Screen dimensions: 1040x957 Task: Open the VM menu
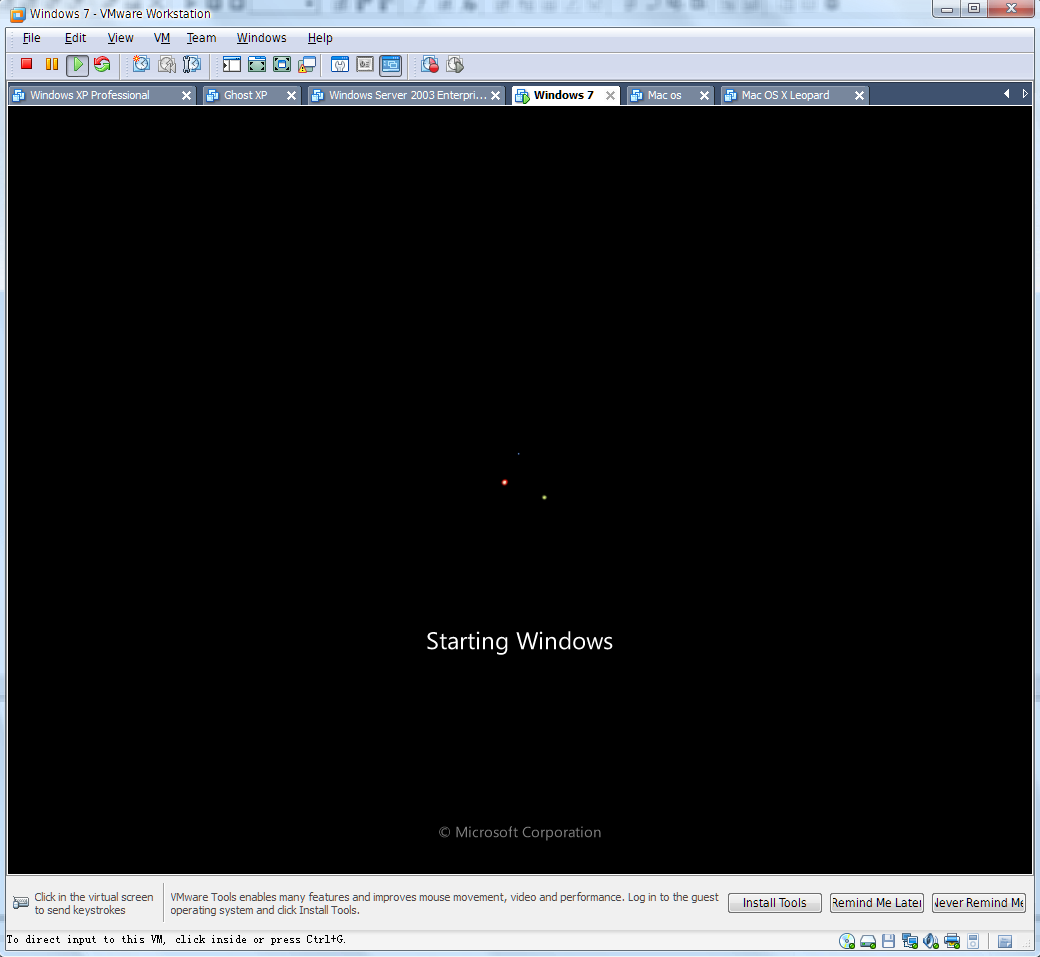pyautogui.click(x=162, y=38)
